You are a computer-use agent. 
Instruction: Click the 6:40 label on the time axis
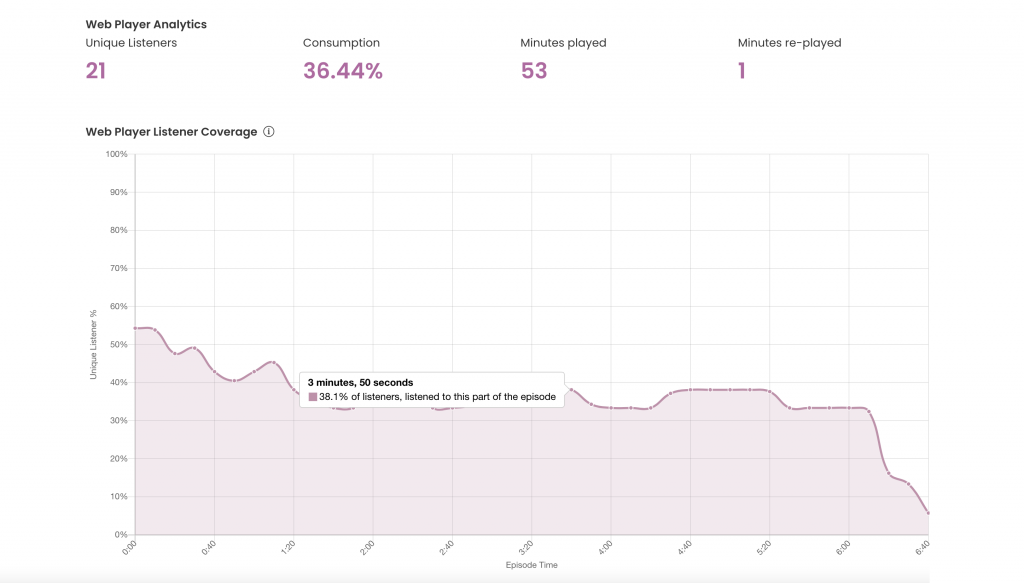pos(921,547)
